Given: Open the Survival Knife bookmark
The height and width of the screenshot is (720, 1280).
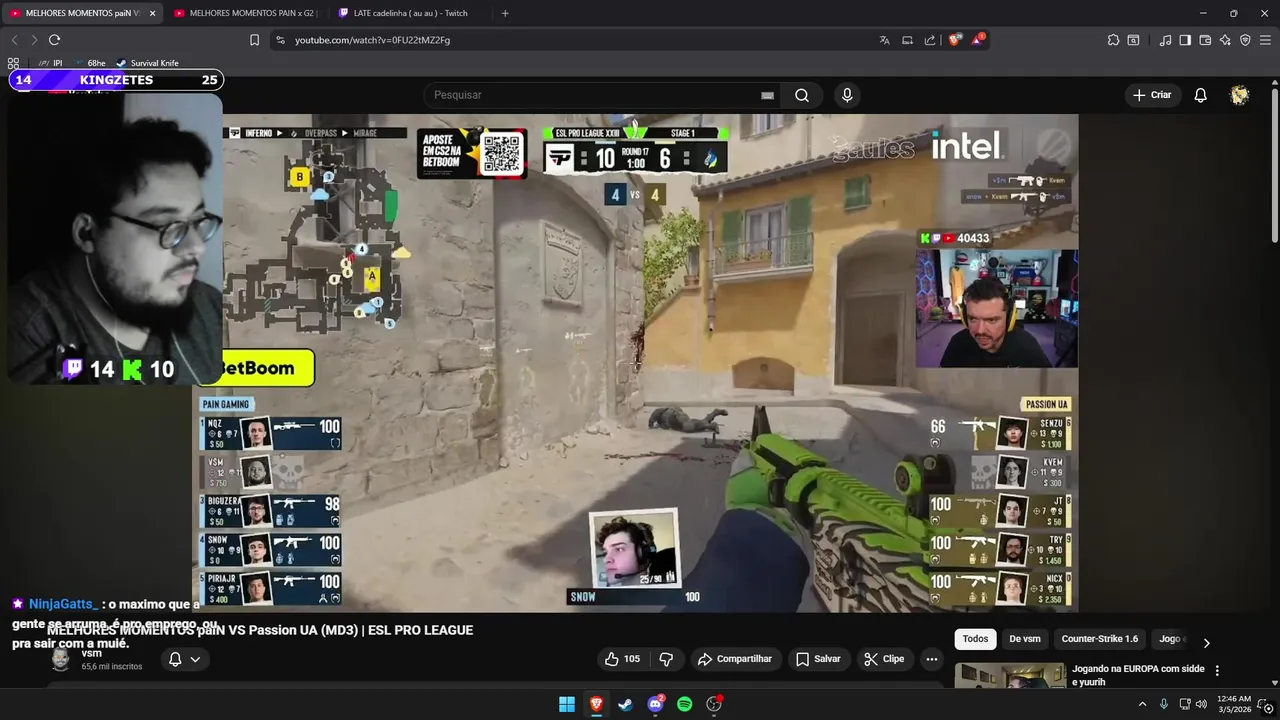Looking at the screenshot, I should (x=147, y=63).
